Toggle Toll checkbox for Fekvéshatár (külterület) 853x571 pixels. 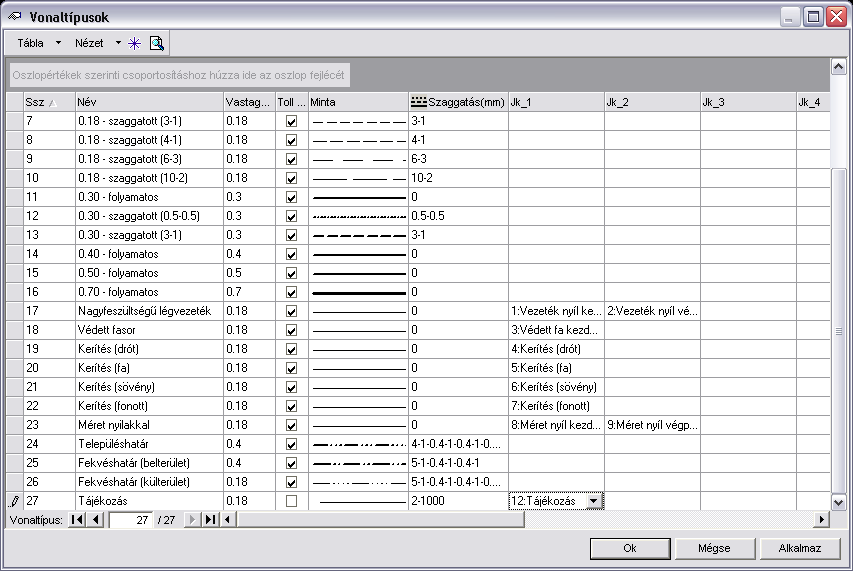point(292,482)
